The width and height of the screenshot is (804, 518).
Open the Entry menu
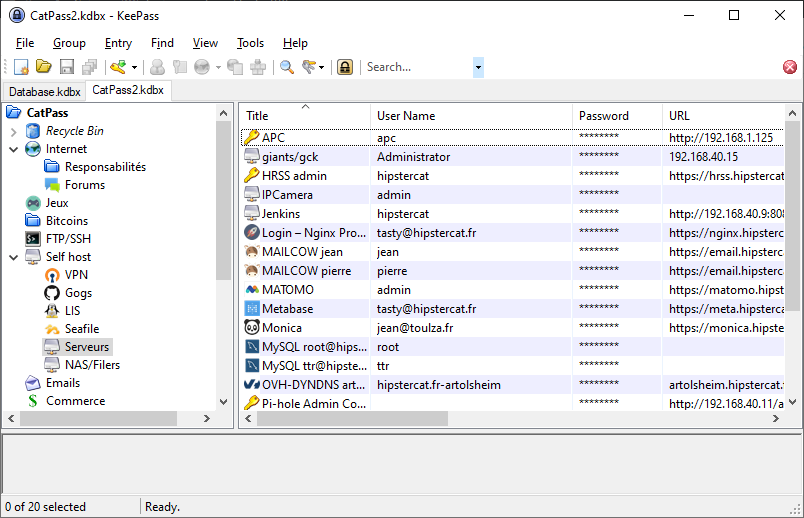pyautogui.click(x=118, y=43)
